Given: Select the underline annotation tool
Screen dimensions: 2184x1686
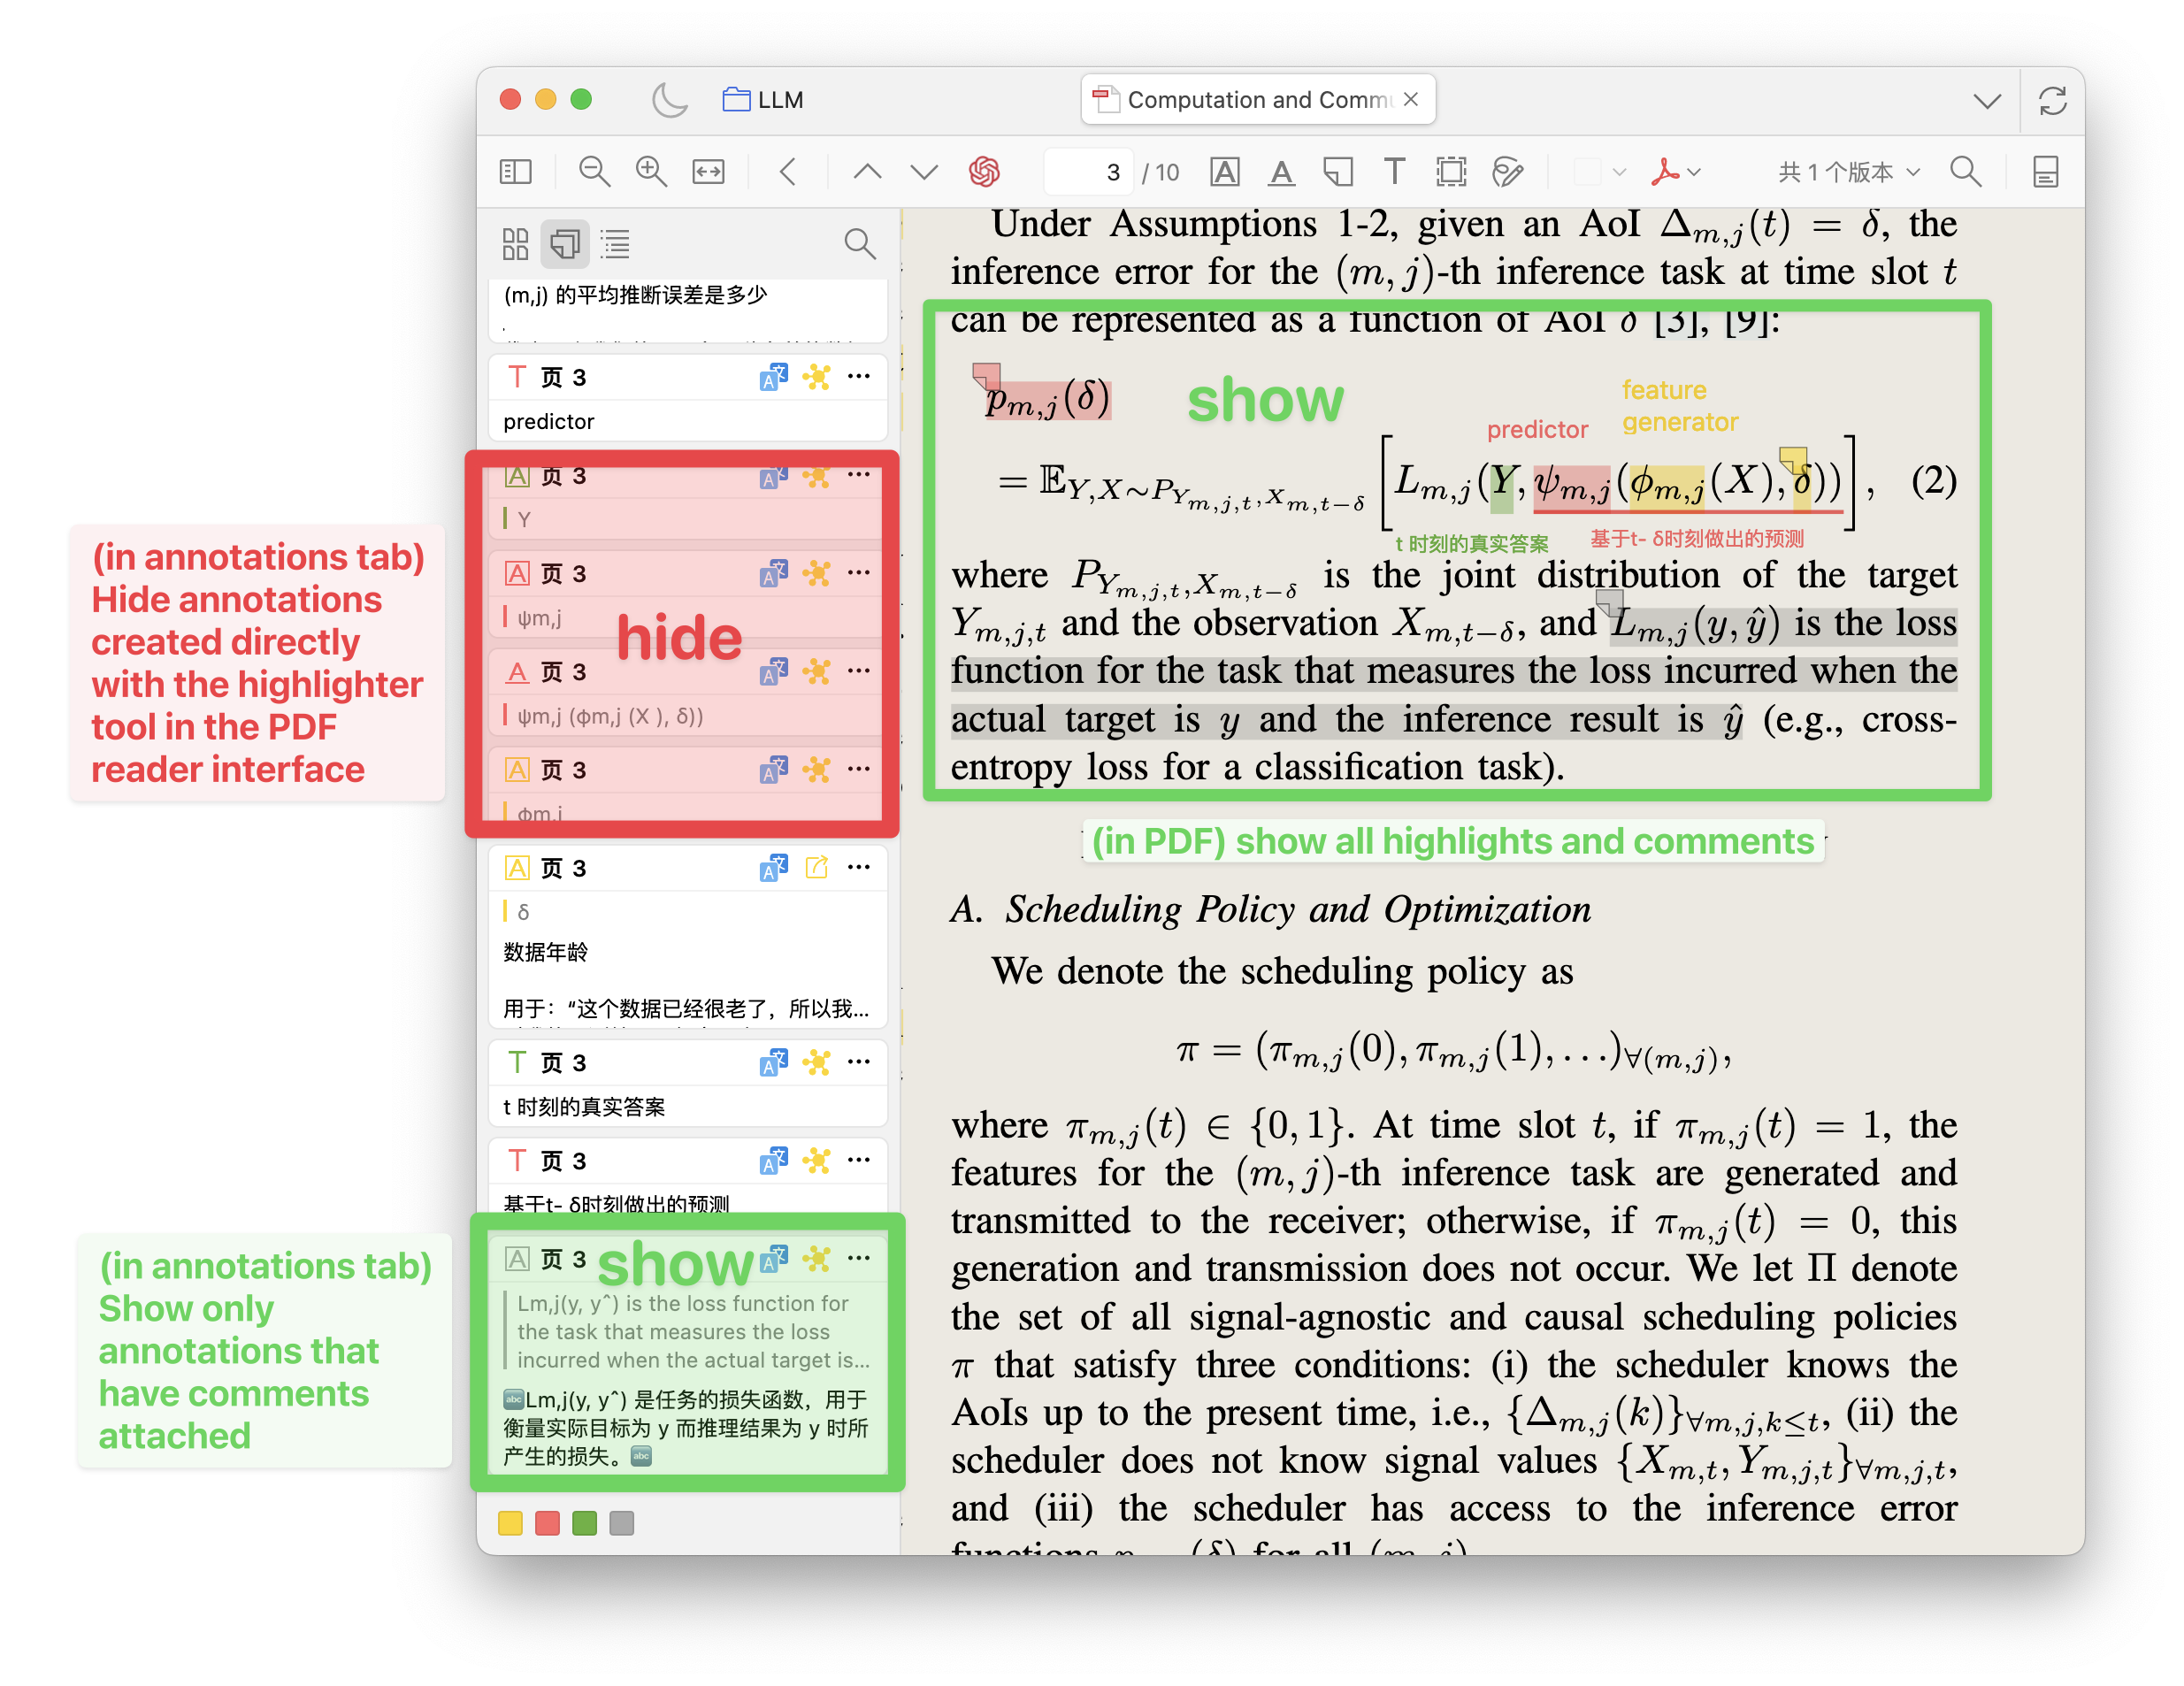Looking at the screenshot, I should click(1280, 172).
